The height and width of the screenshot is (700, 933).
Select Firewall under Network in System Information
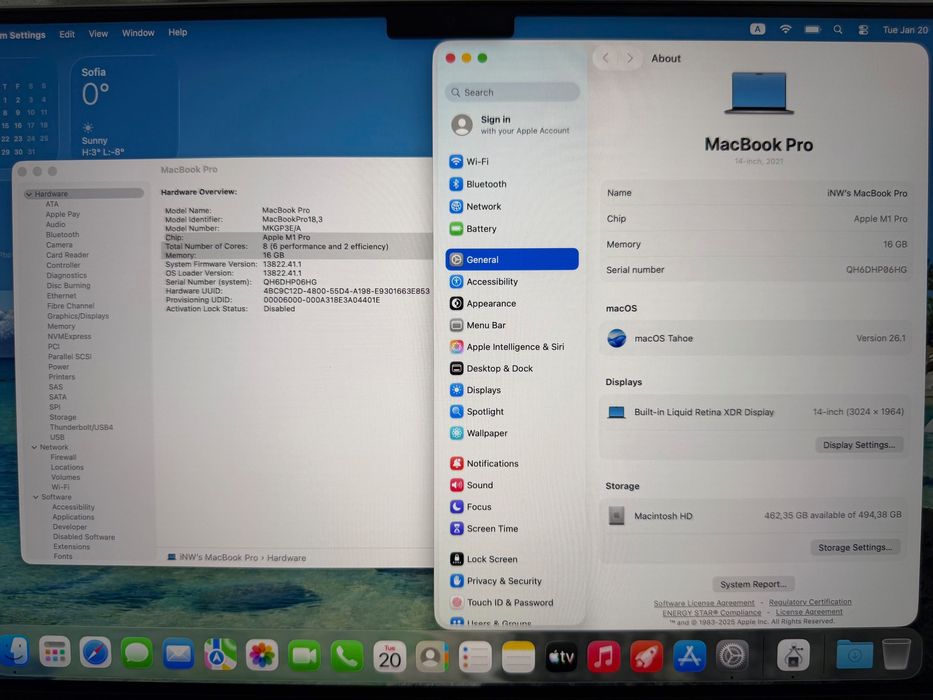point(64,457)
